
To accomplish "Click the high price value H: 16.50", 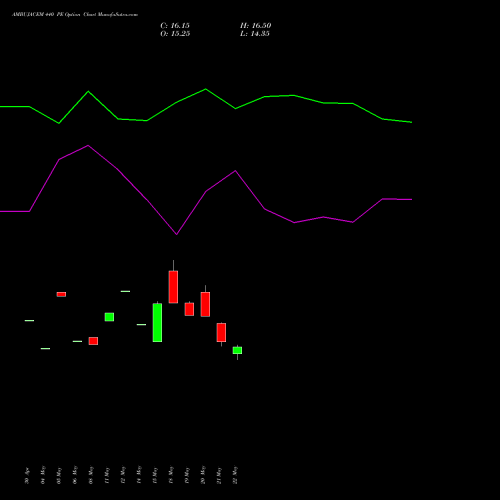I will pyautogui.click(x=255, y=26).
